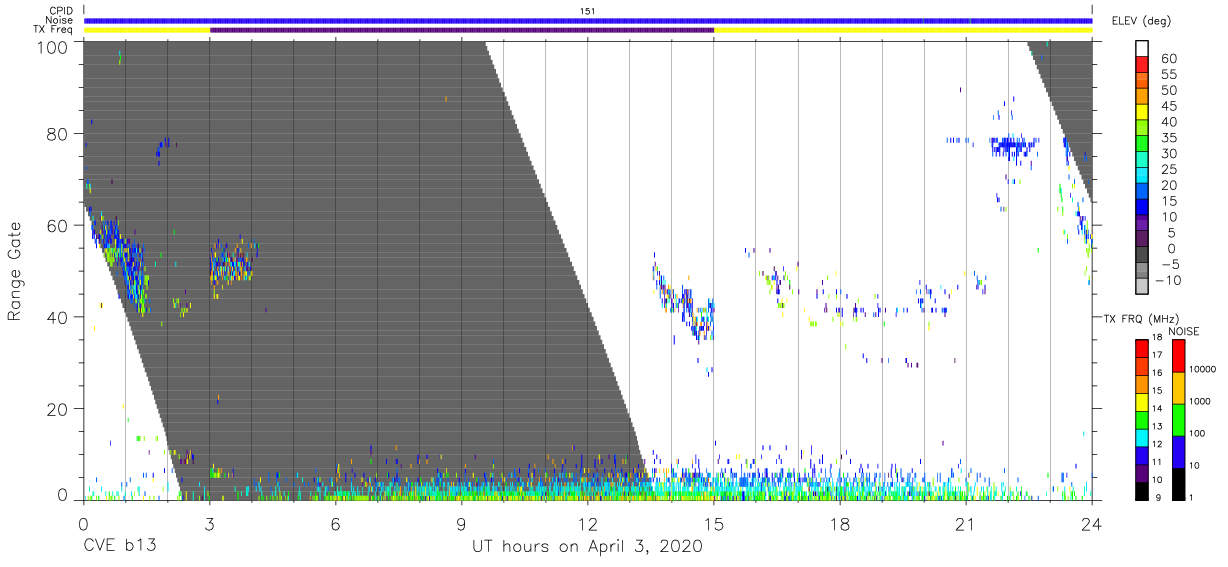Click the CPID label
This screenshot has width=1228, height=567.
pos(60,10)
